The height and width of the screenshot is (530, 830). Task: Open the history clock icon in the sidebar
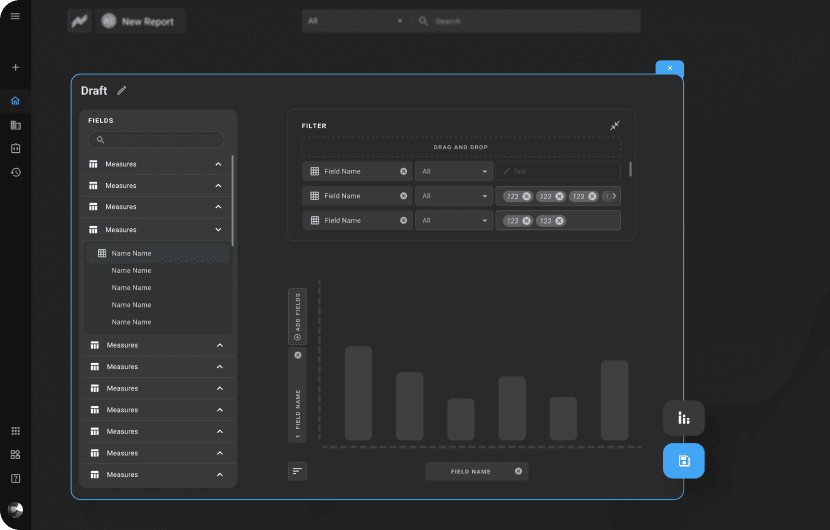coord(15,172)
